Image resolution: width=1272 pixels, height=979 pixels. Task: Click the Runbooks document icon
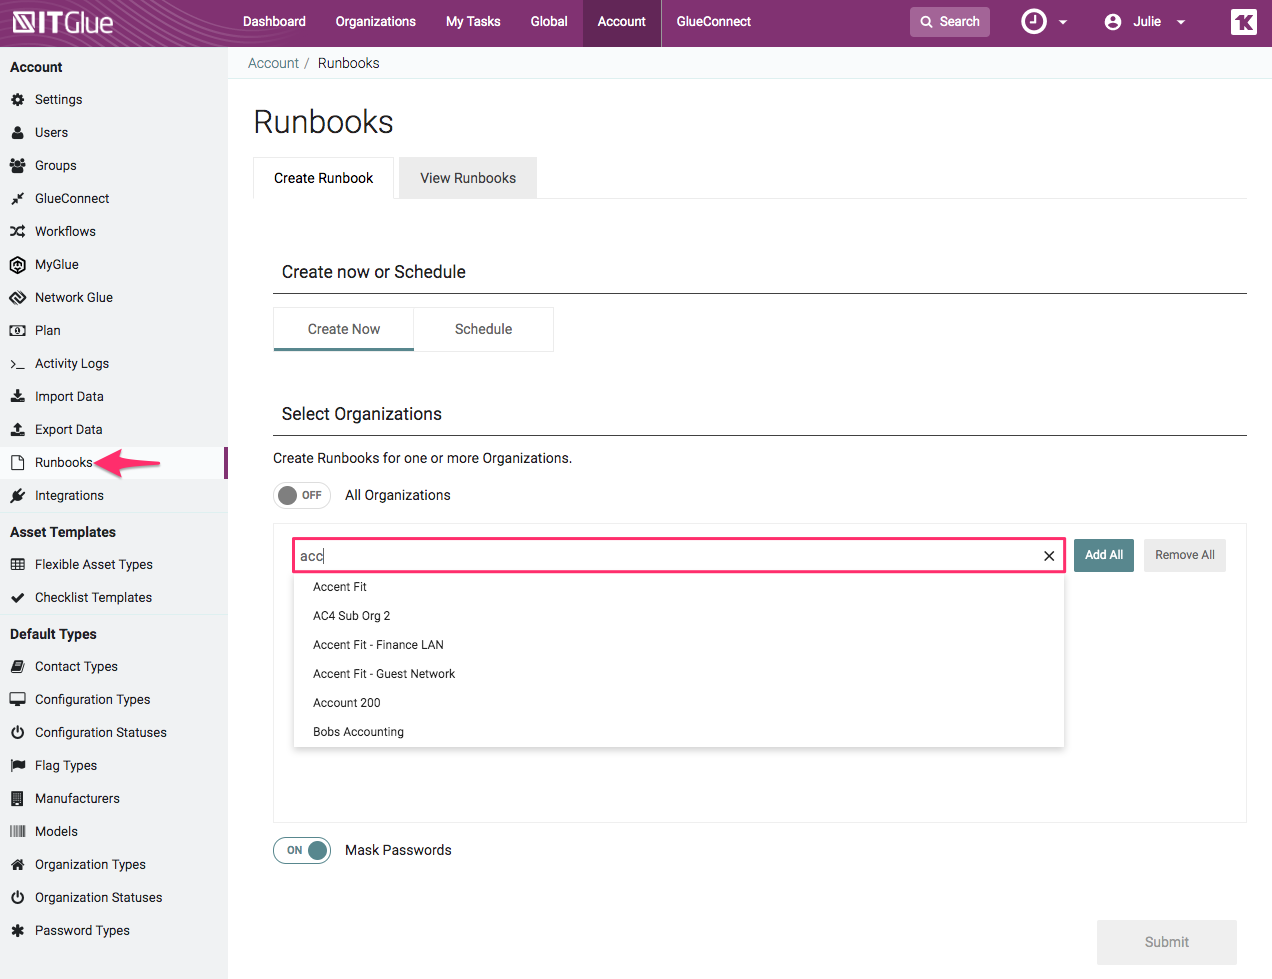[17, 463]
